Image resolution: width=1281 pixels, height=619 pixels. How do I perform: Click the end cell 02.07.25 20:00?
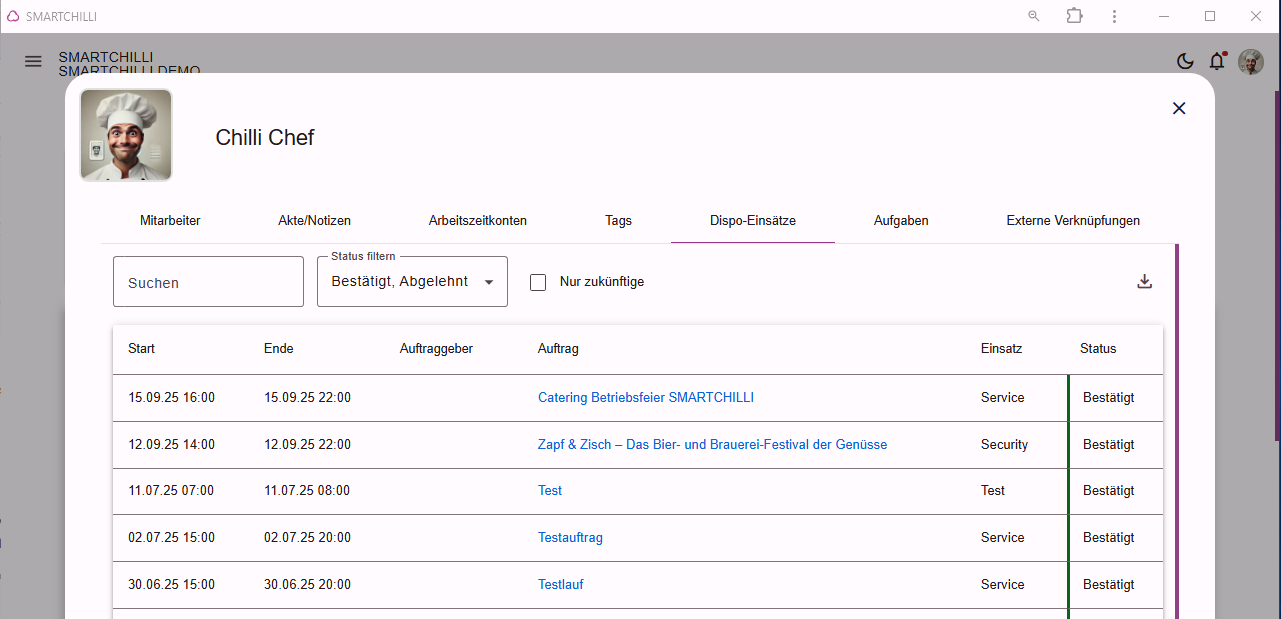click(x=307, y=537)
